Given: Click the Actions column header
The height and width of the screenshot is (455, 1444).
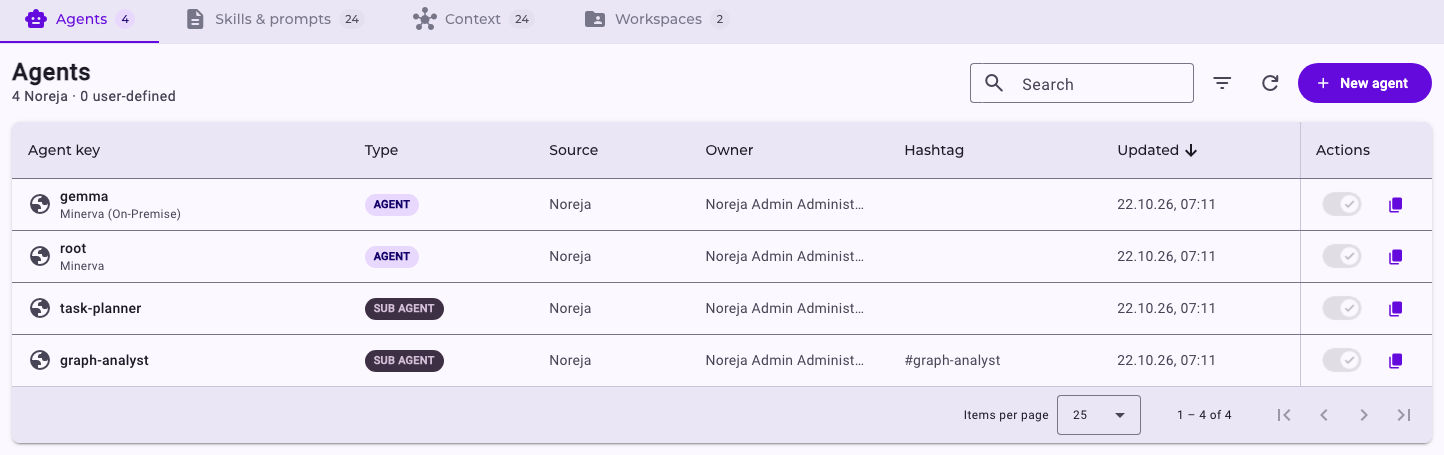Looking at the screenshot, I should (x=1342, y=150).
